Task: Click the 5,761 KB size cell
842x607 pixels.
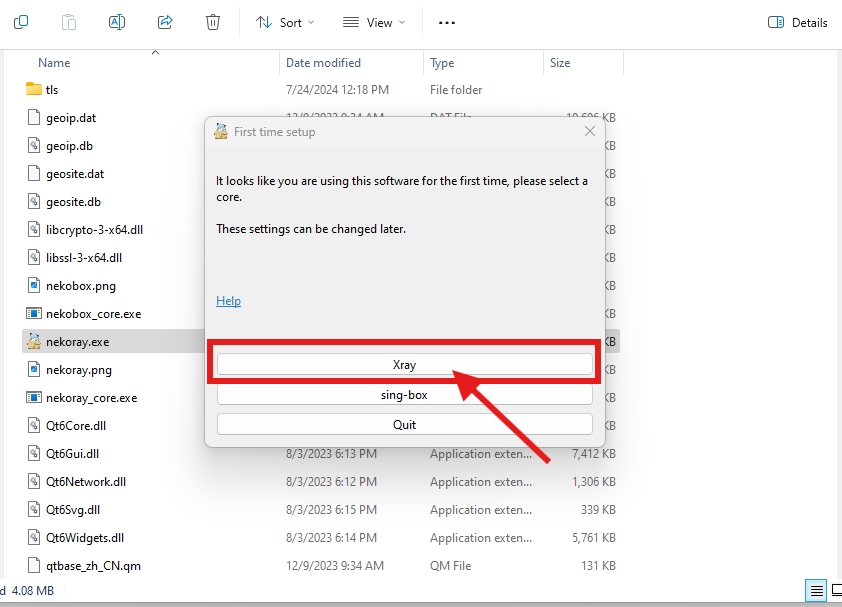Action: coord(593,538)
